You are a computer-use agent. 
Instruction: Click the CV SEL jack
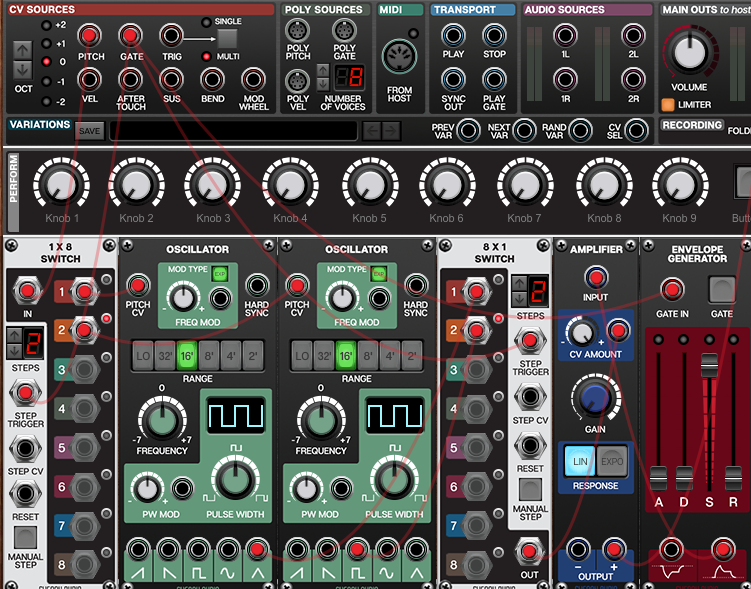pos(637,130)
